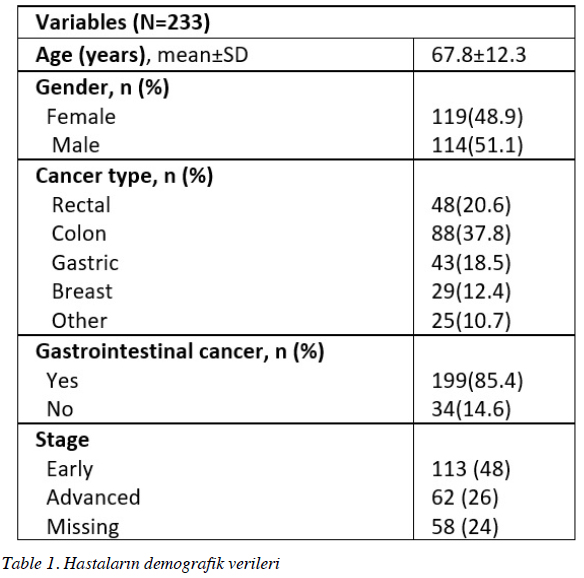This screenshot has height=578, width=584.
Task: Select the Advanced row label
Action: (93, 497)
